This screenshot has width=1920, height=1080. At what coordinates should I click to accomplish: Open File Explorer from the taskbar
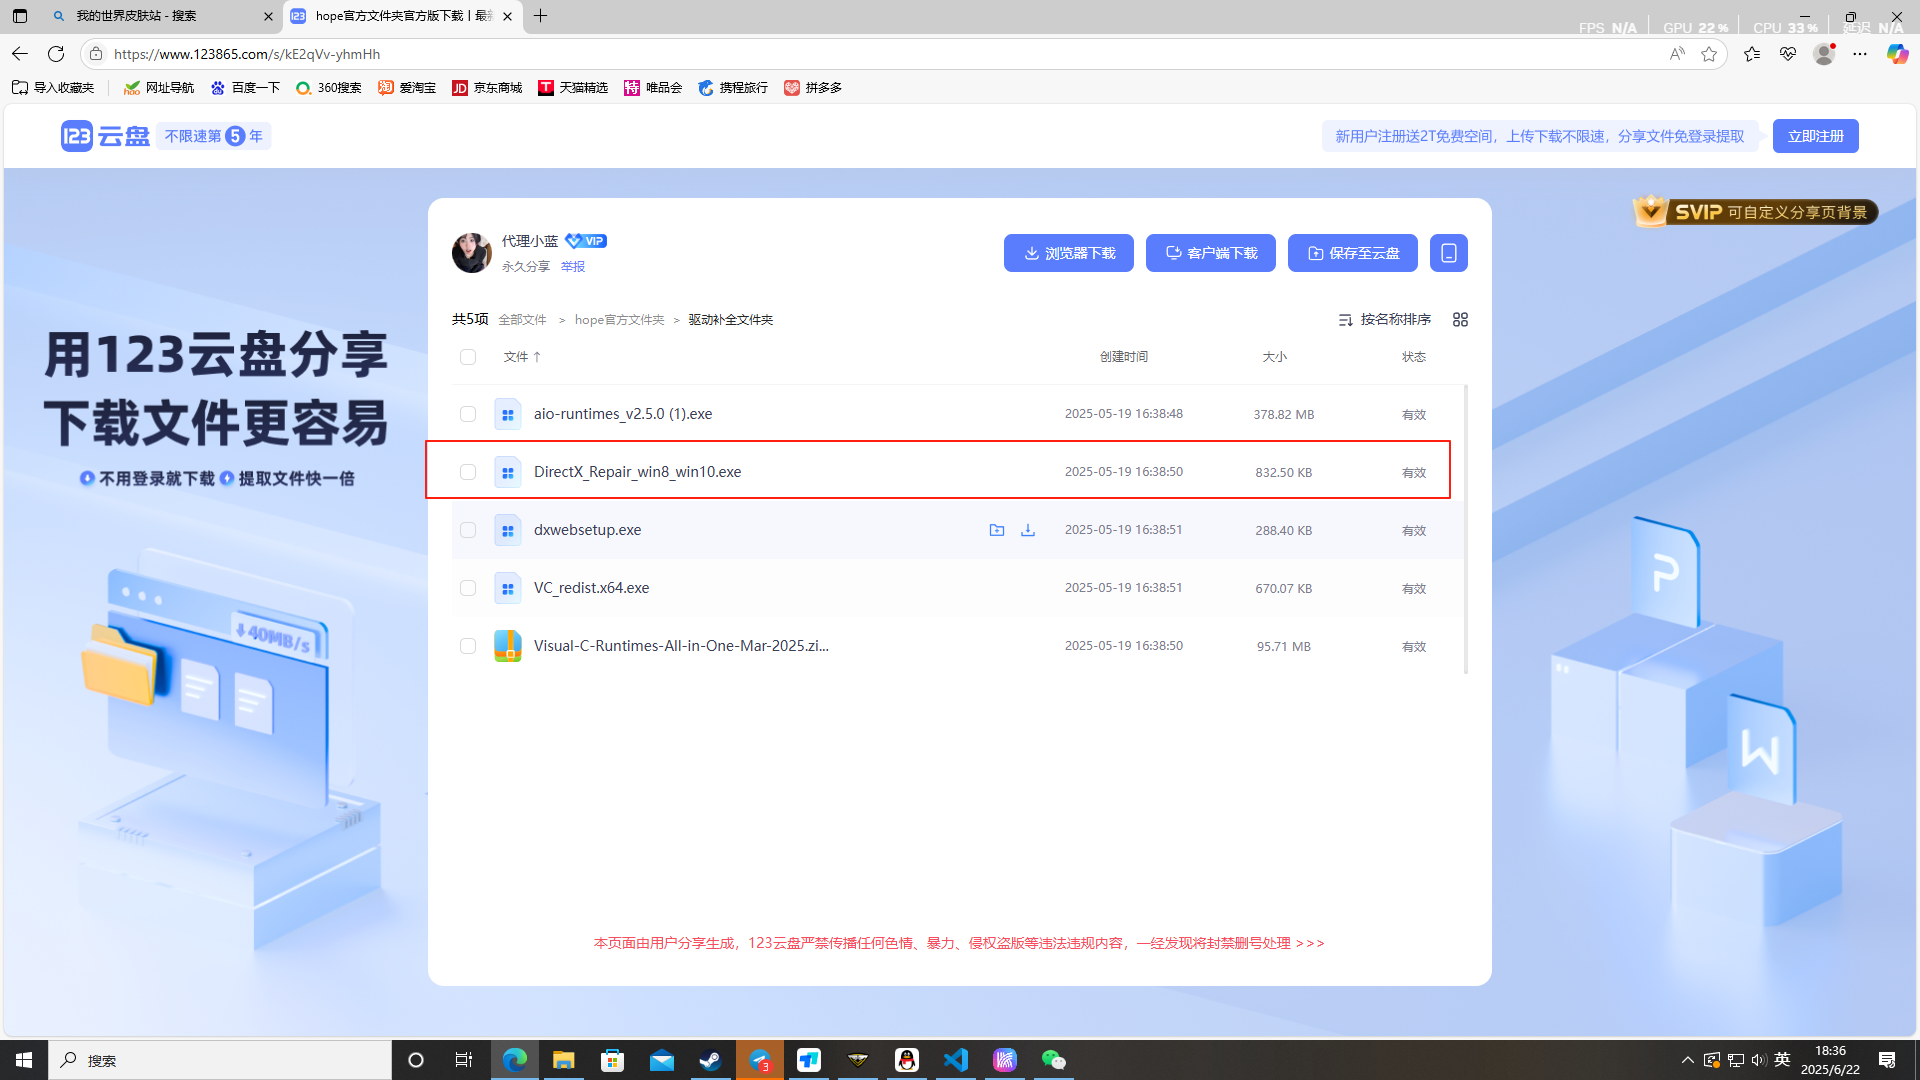pos(564,1060)
